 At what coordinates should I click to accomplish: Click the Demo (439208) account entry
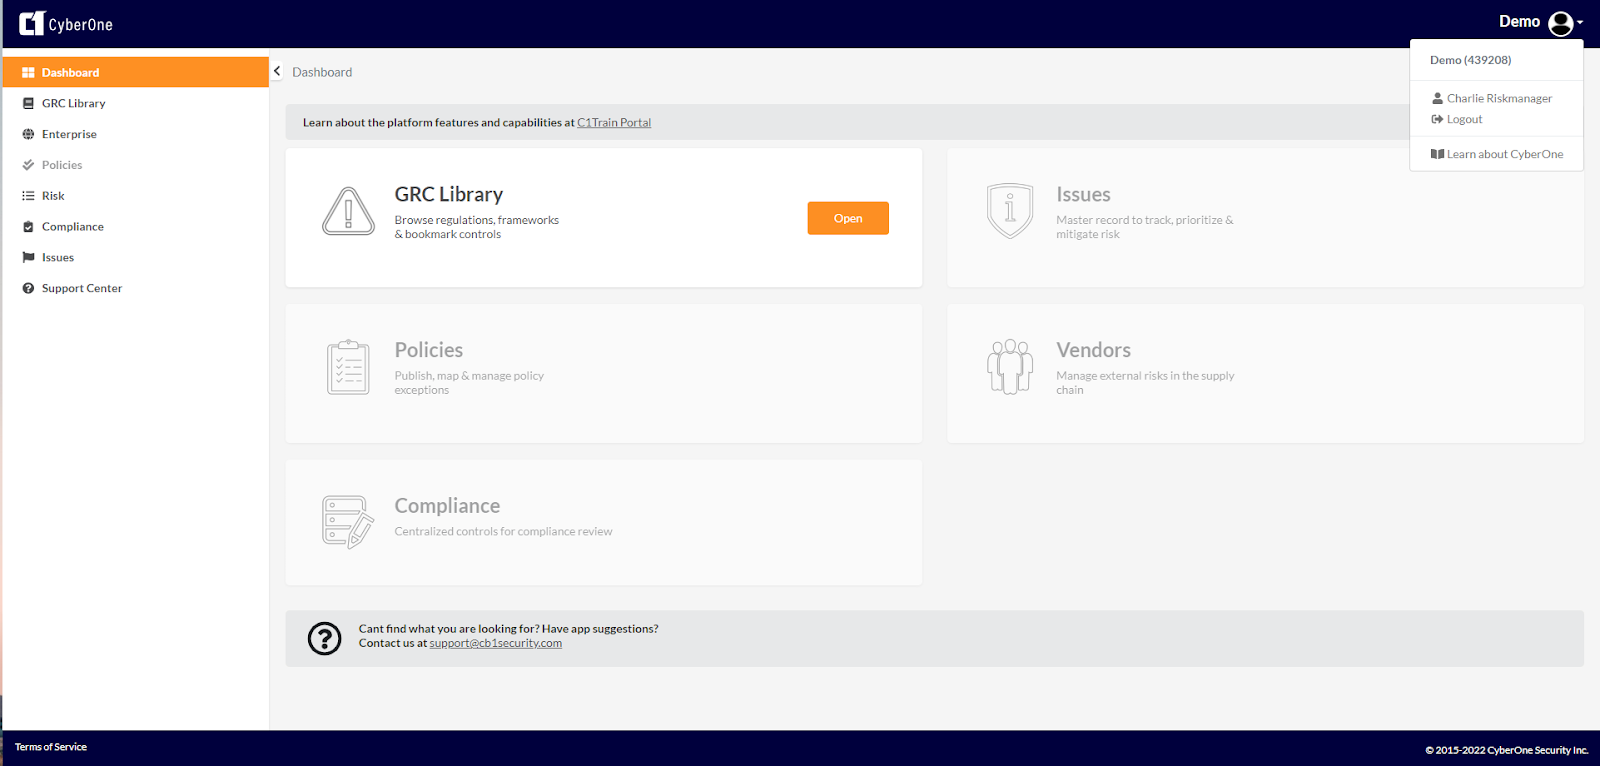1471,60
